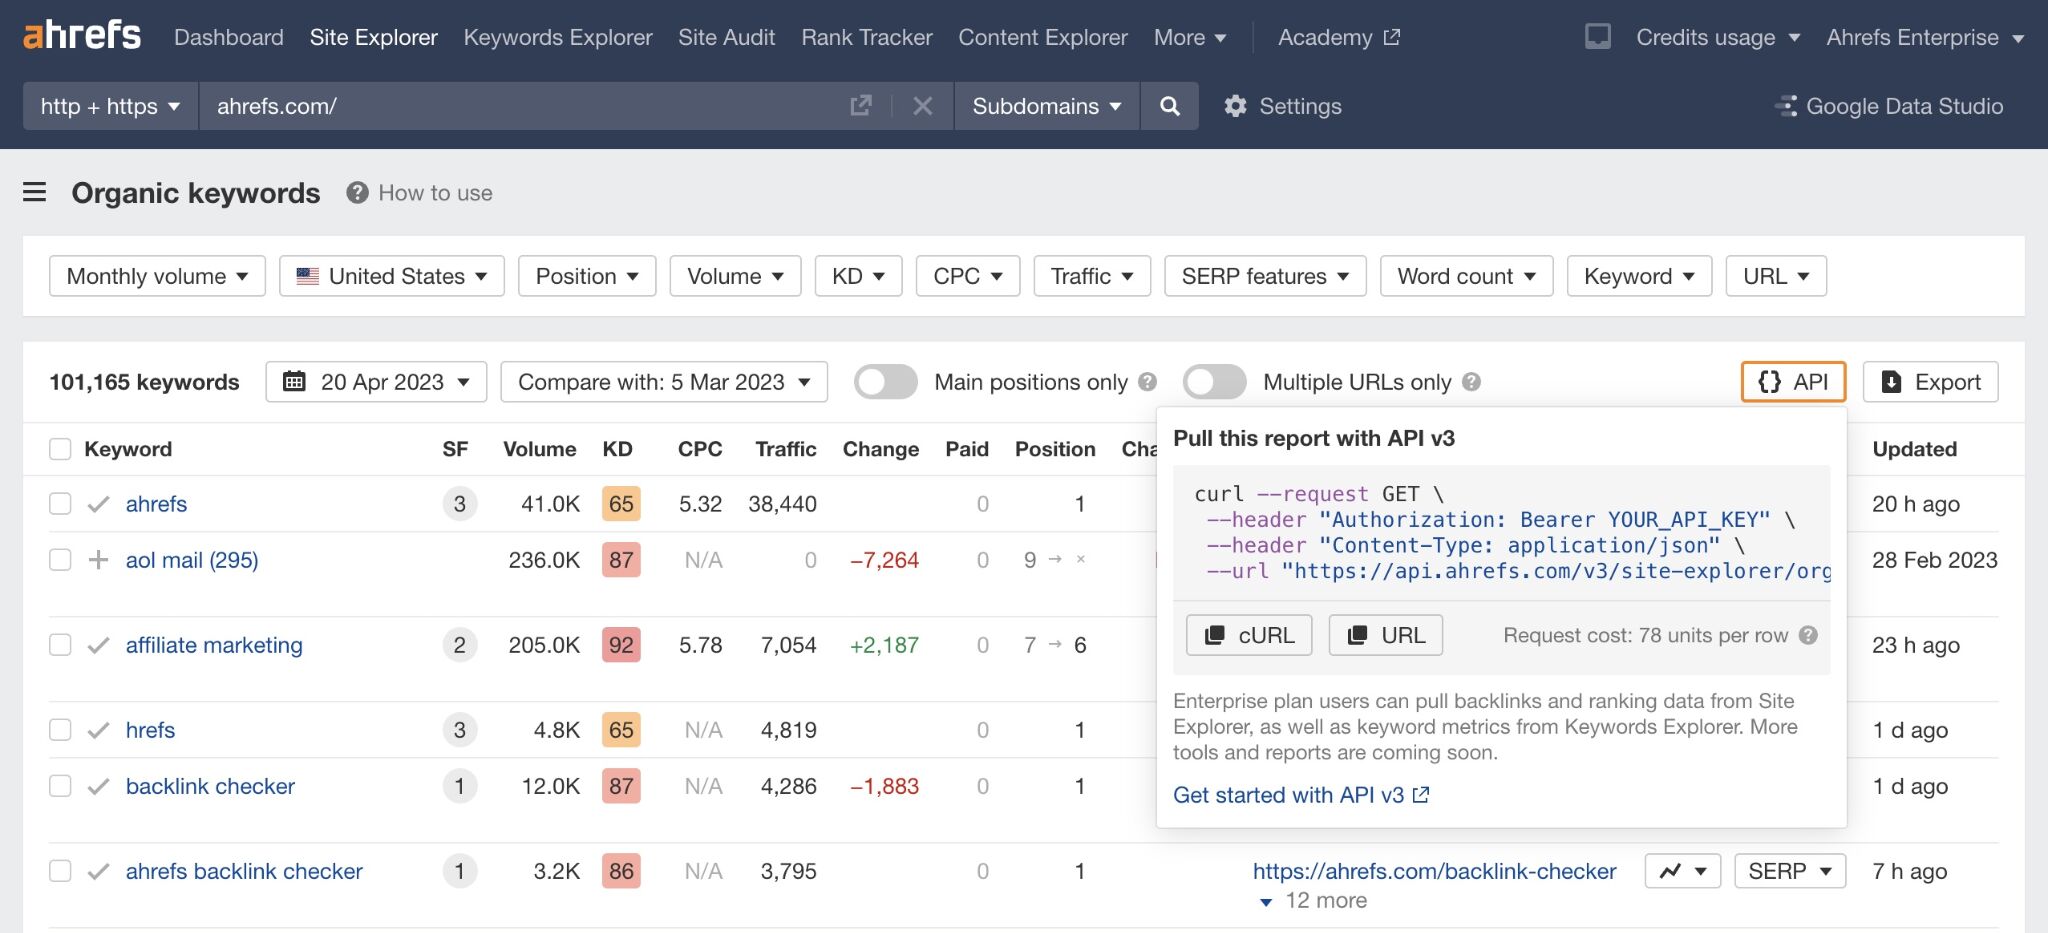This screenshot has width=2048, height=933.
Task: Turn on Multiple URLs only toggle
Action: pyautogui.click(x=1214, y=382)
